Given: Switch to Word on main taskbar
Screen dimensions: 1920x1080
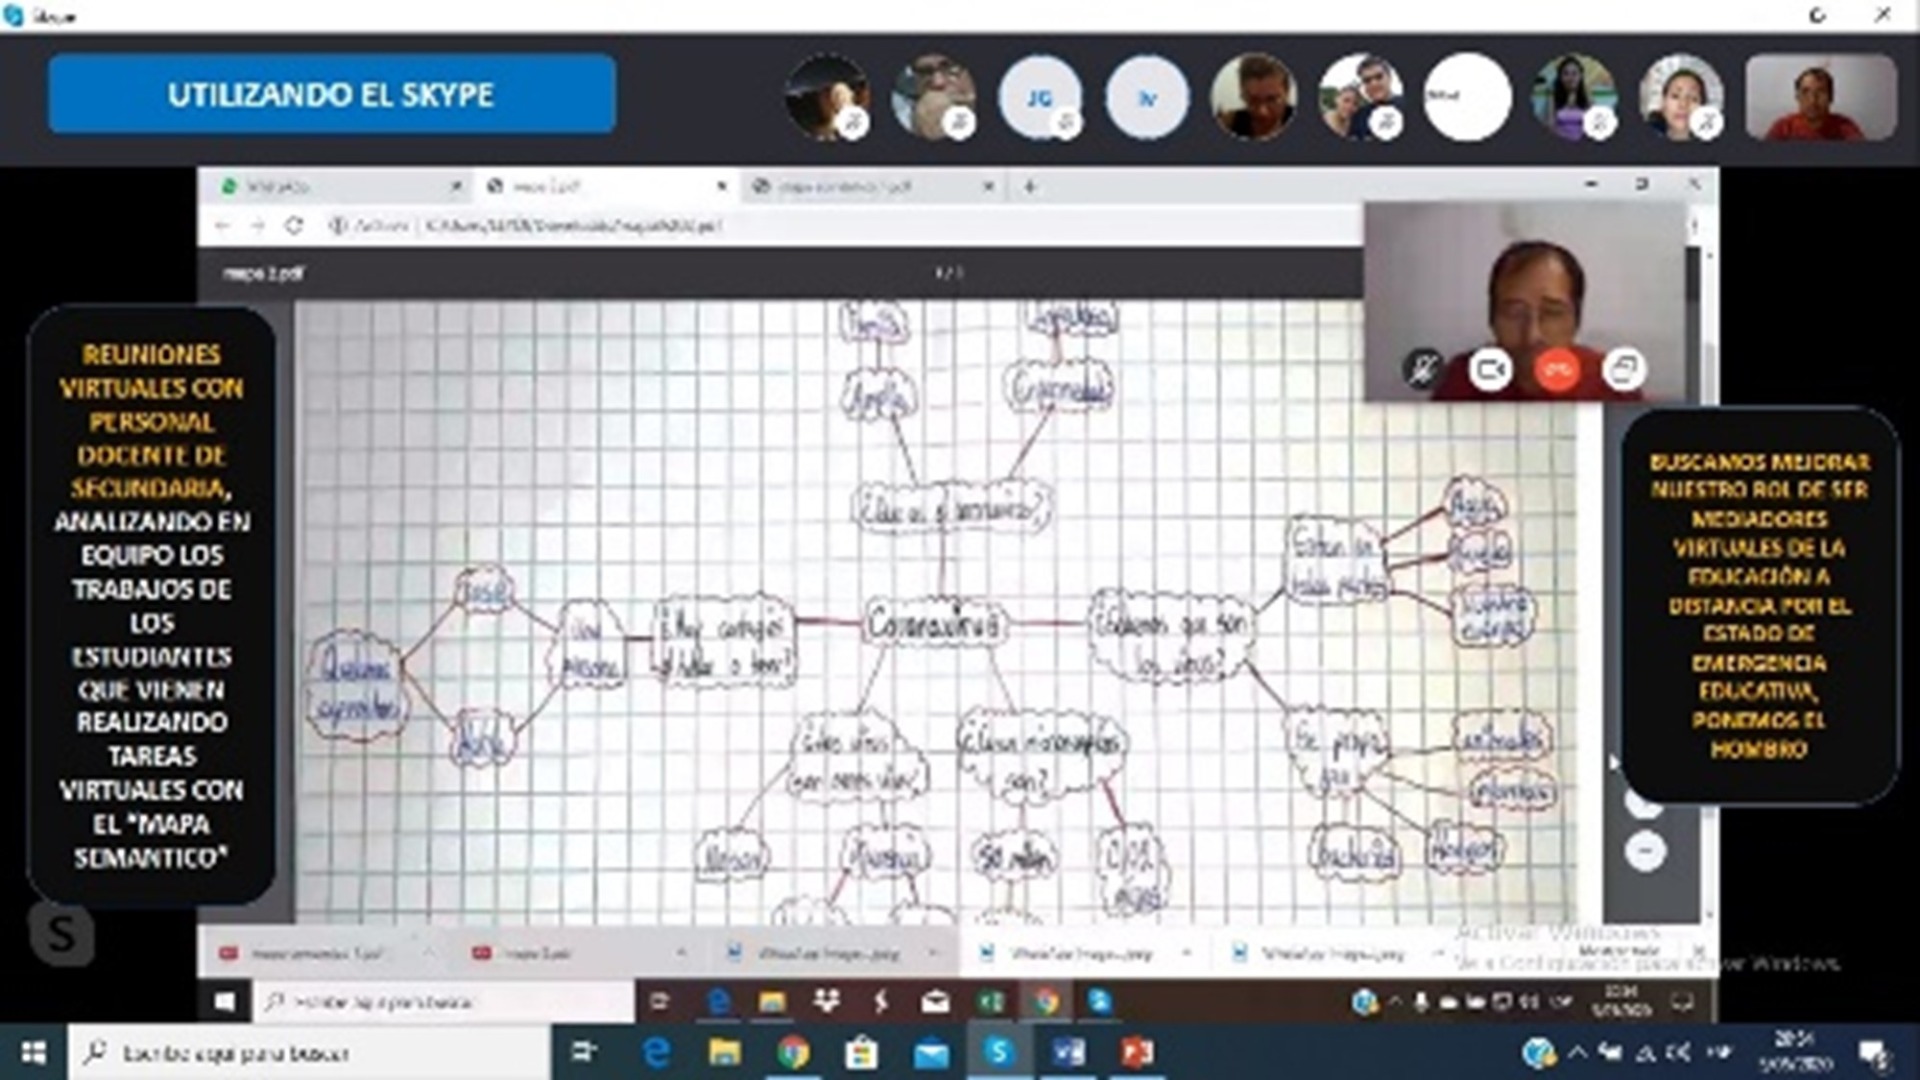Looking at the screenshot, I should [1068, 1052].
